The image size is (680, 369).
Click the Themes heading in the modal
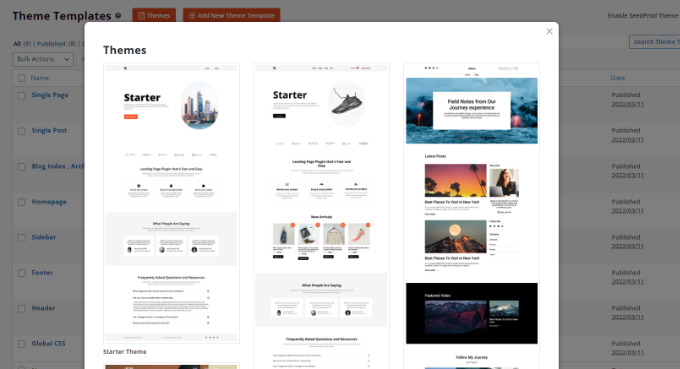point(124,50)
